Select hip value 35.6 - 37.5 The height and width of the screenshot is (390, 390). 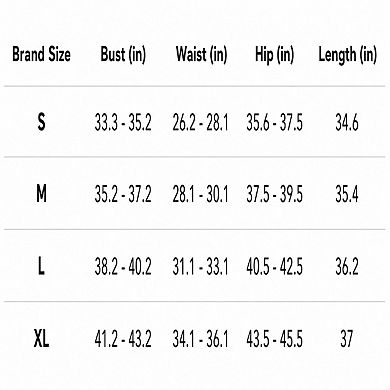tap(275, 122)
